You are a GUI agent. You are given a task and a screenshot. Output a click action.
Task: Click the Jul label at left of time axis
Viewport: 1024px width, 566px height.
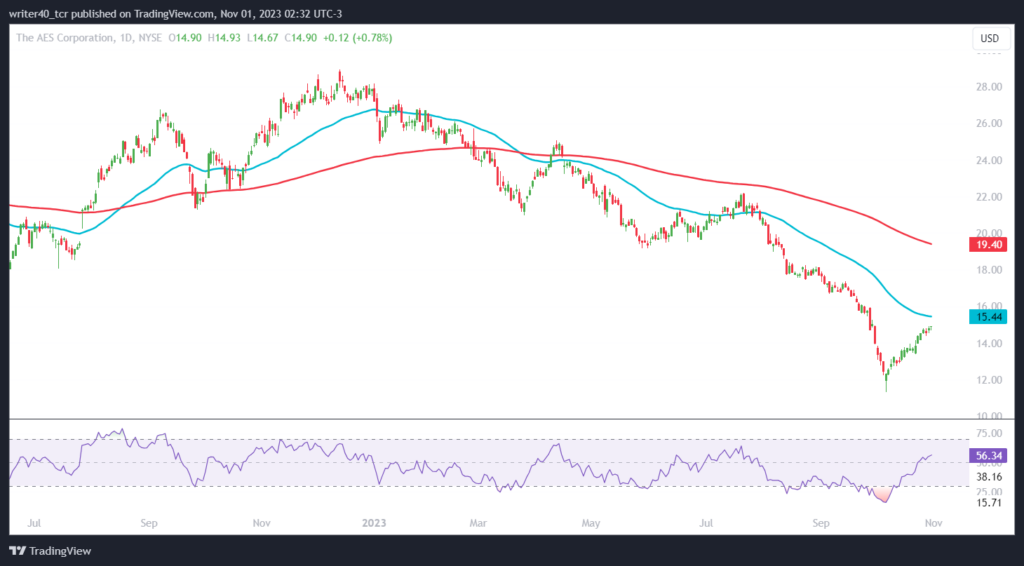(x=35, y=524)
